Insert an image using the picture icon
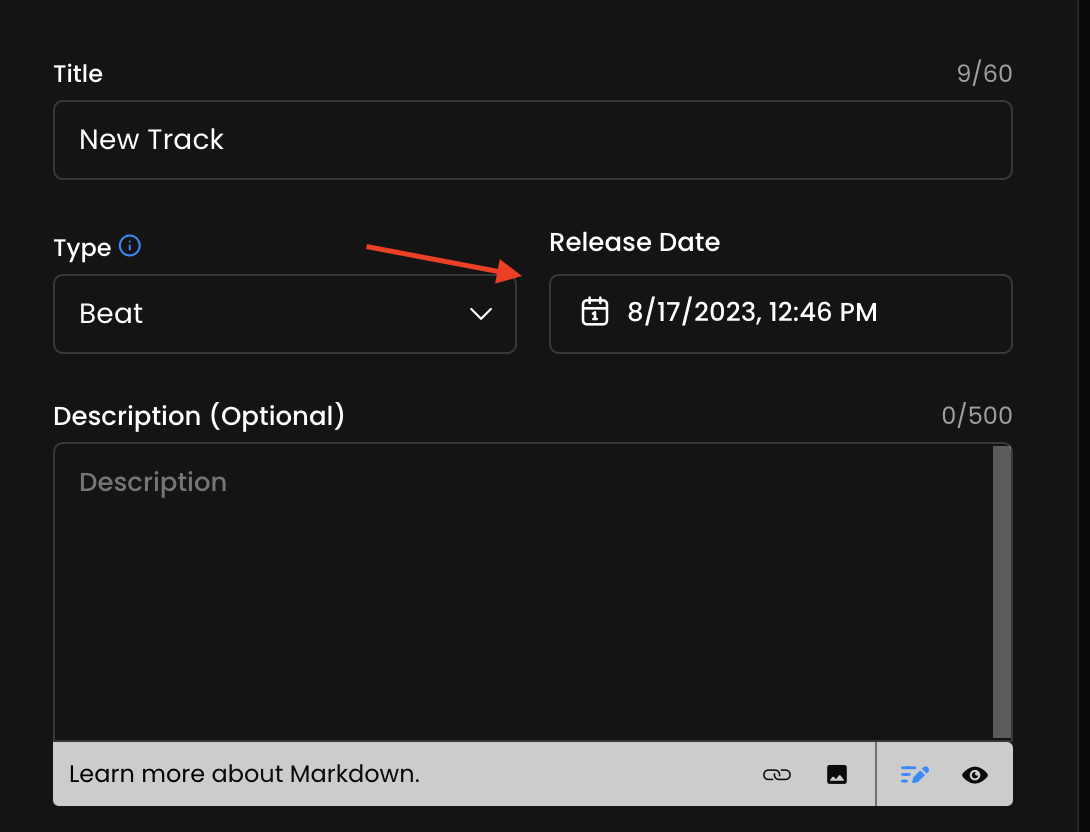Viewport: 1090px width, 832px height. pyautogui.click(x=837, y=774)
